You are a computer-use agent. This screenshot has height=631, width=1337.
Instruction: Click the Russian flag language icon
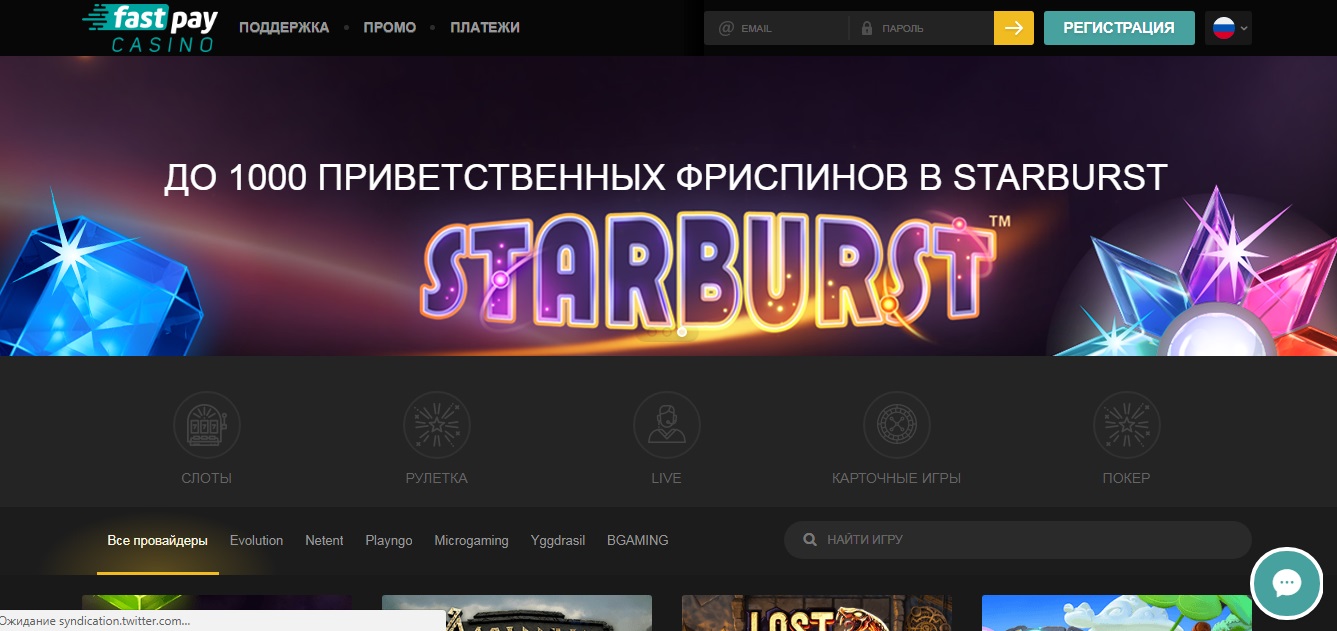pos(1223,28)
